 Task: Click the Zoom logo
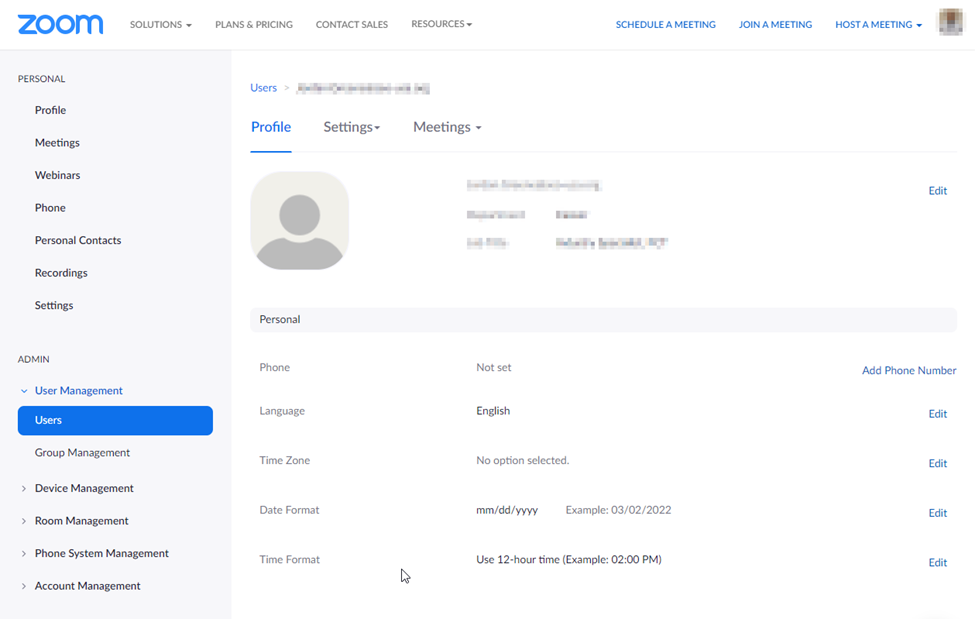point(60,24)
